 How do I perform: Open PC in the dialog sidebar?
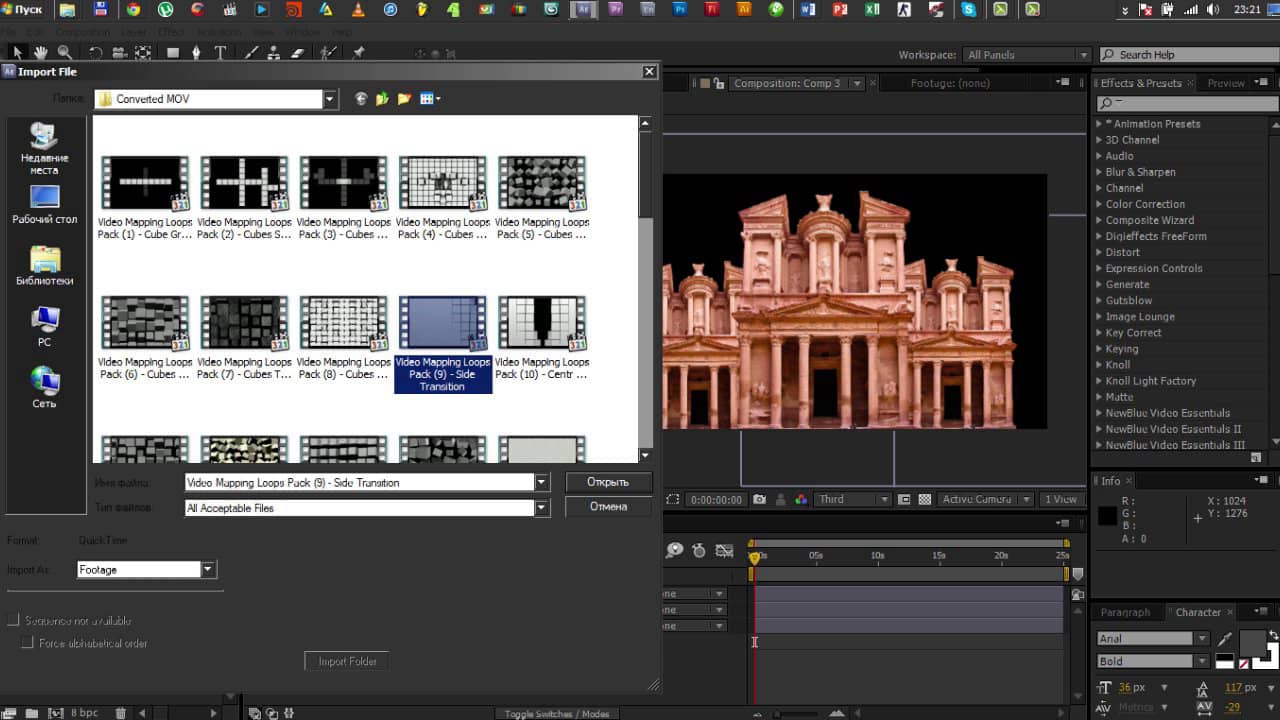44,328
